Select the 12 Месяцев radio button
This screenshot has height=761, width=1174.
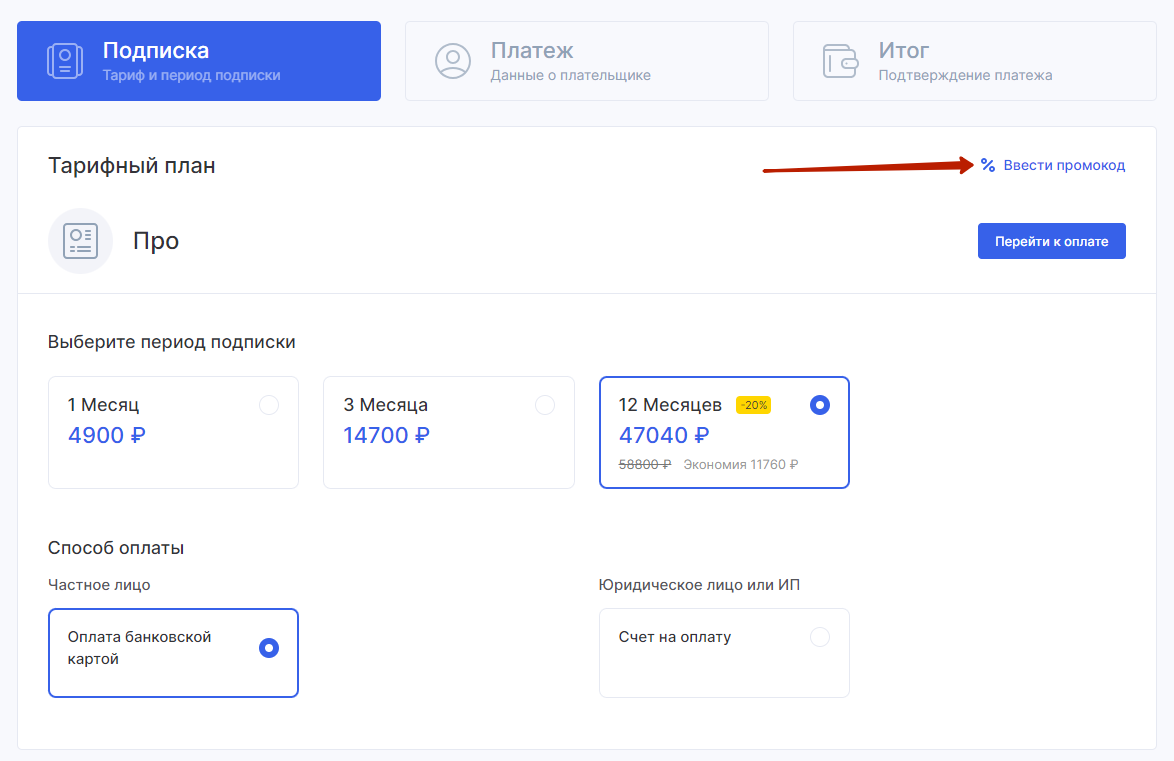coord(820,405)
